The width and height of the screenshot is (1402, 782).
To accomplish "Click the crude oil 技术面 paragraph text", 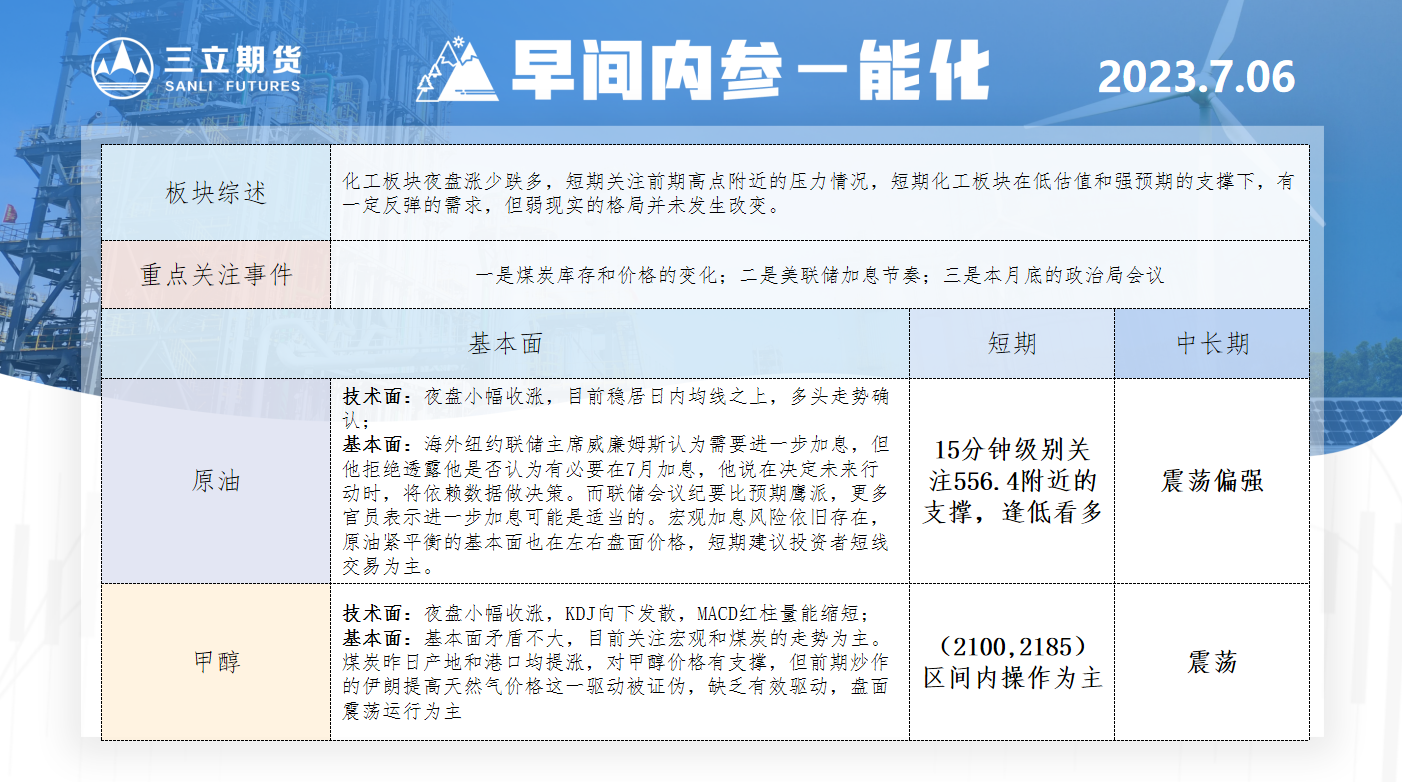I will click(616, 408).
